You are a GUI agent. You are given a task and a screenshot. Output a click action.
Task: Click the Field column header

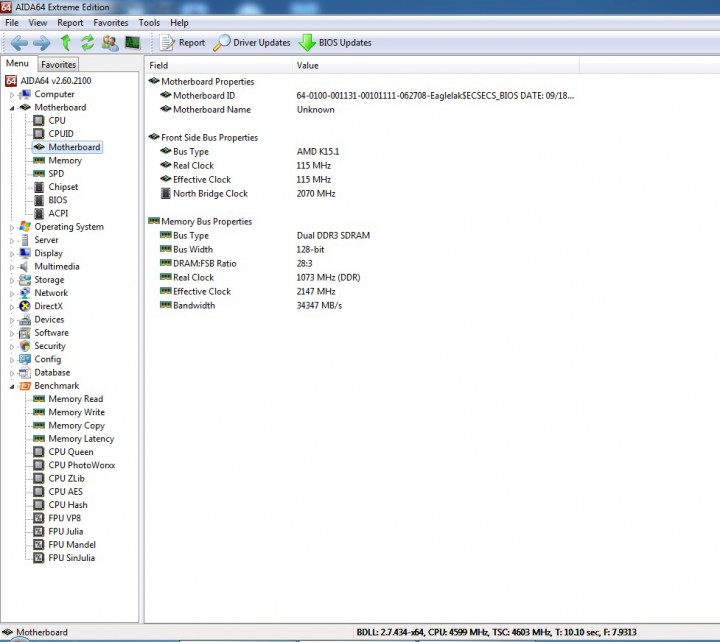219,65
